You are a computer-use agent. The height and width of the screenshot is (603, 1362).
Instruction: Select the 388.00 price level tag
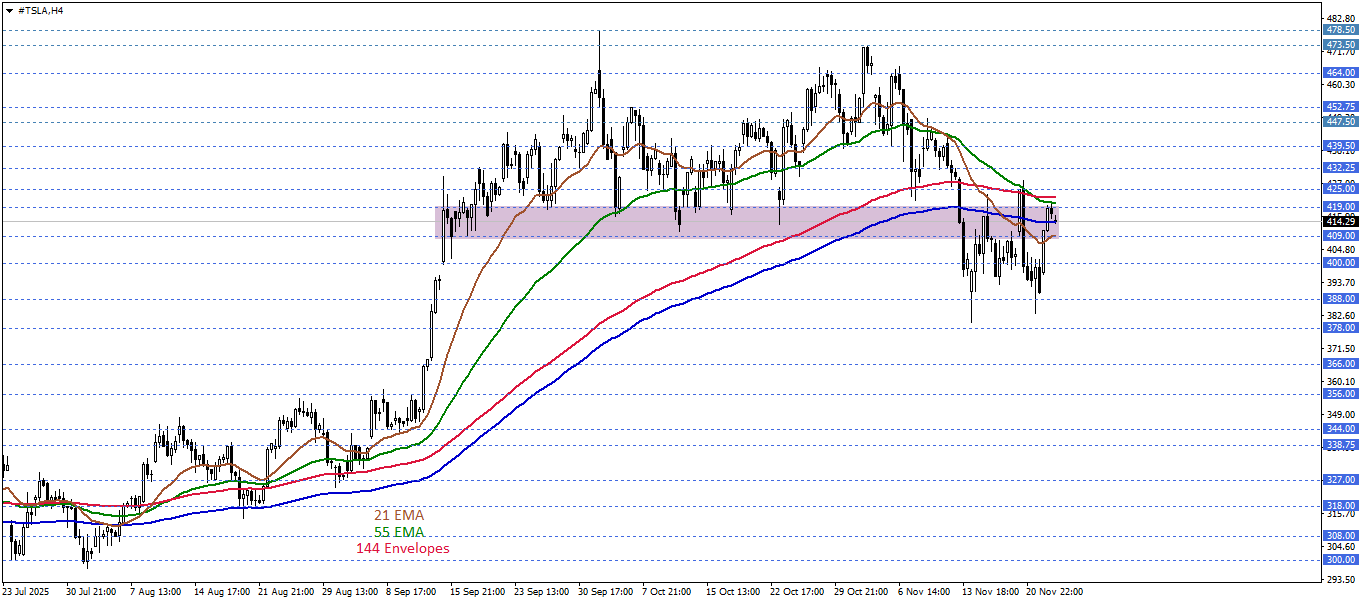(x=1339, y=298)
